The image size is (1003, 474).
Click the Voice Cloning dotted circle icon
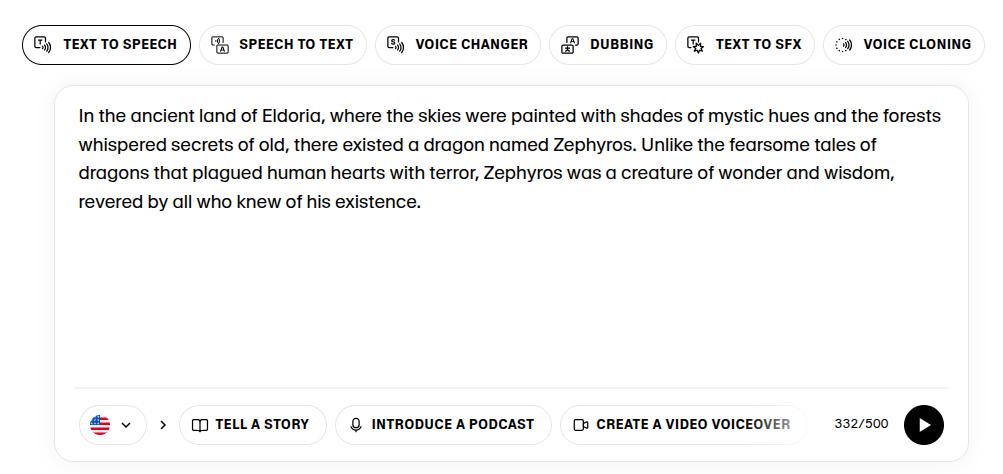tap(844, 44)
